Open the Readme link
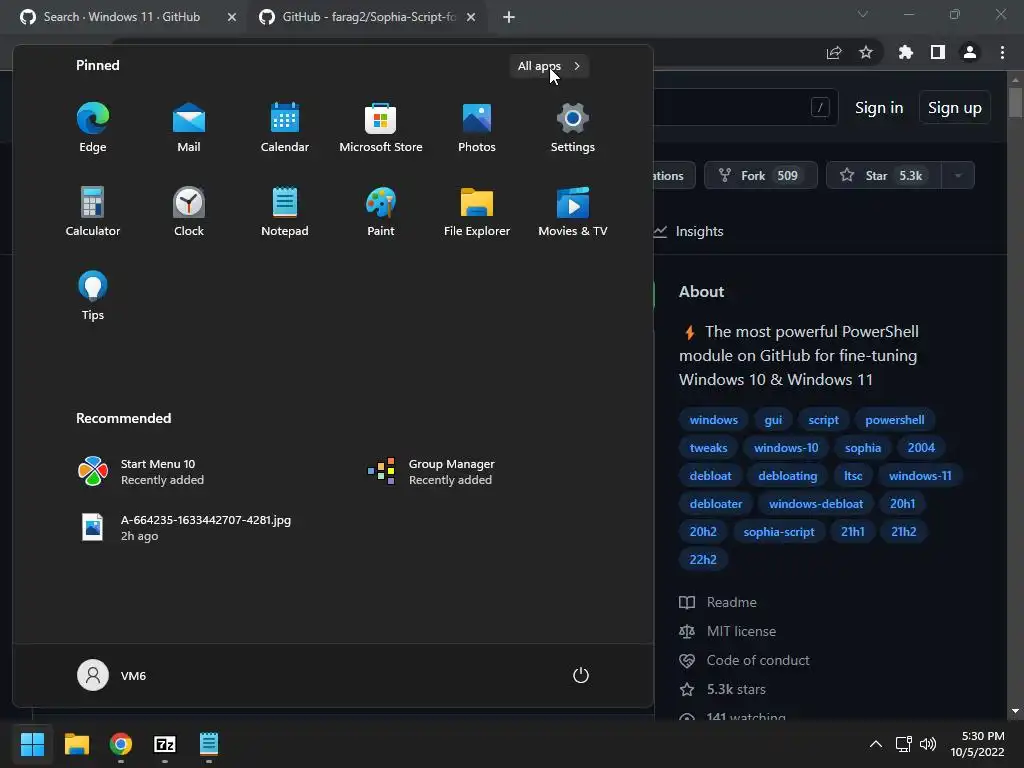 [718, 602]
